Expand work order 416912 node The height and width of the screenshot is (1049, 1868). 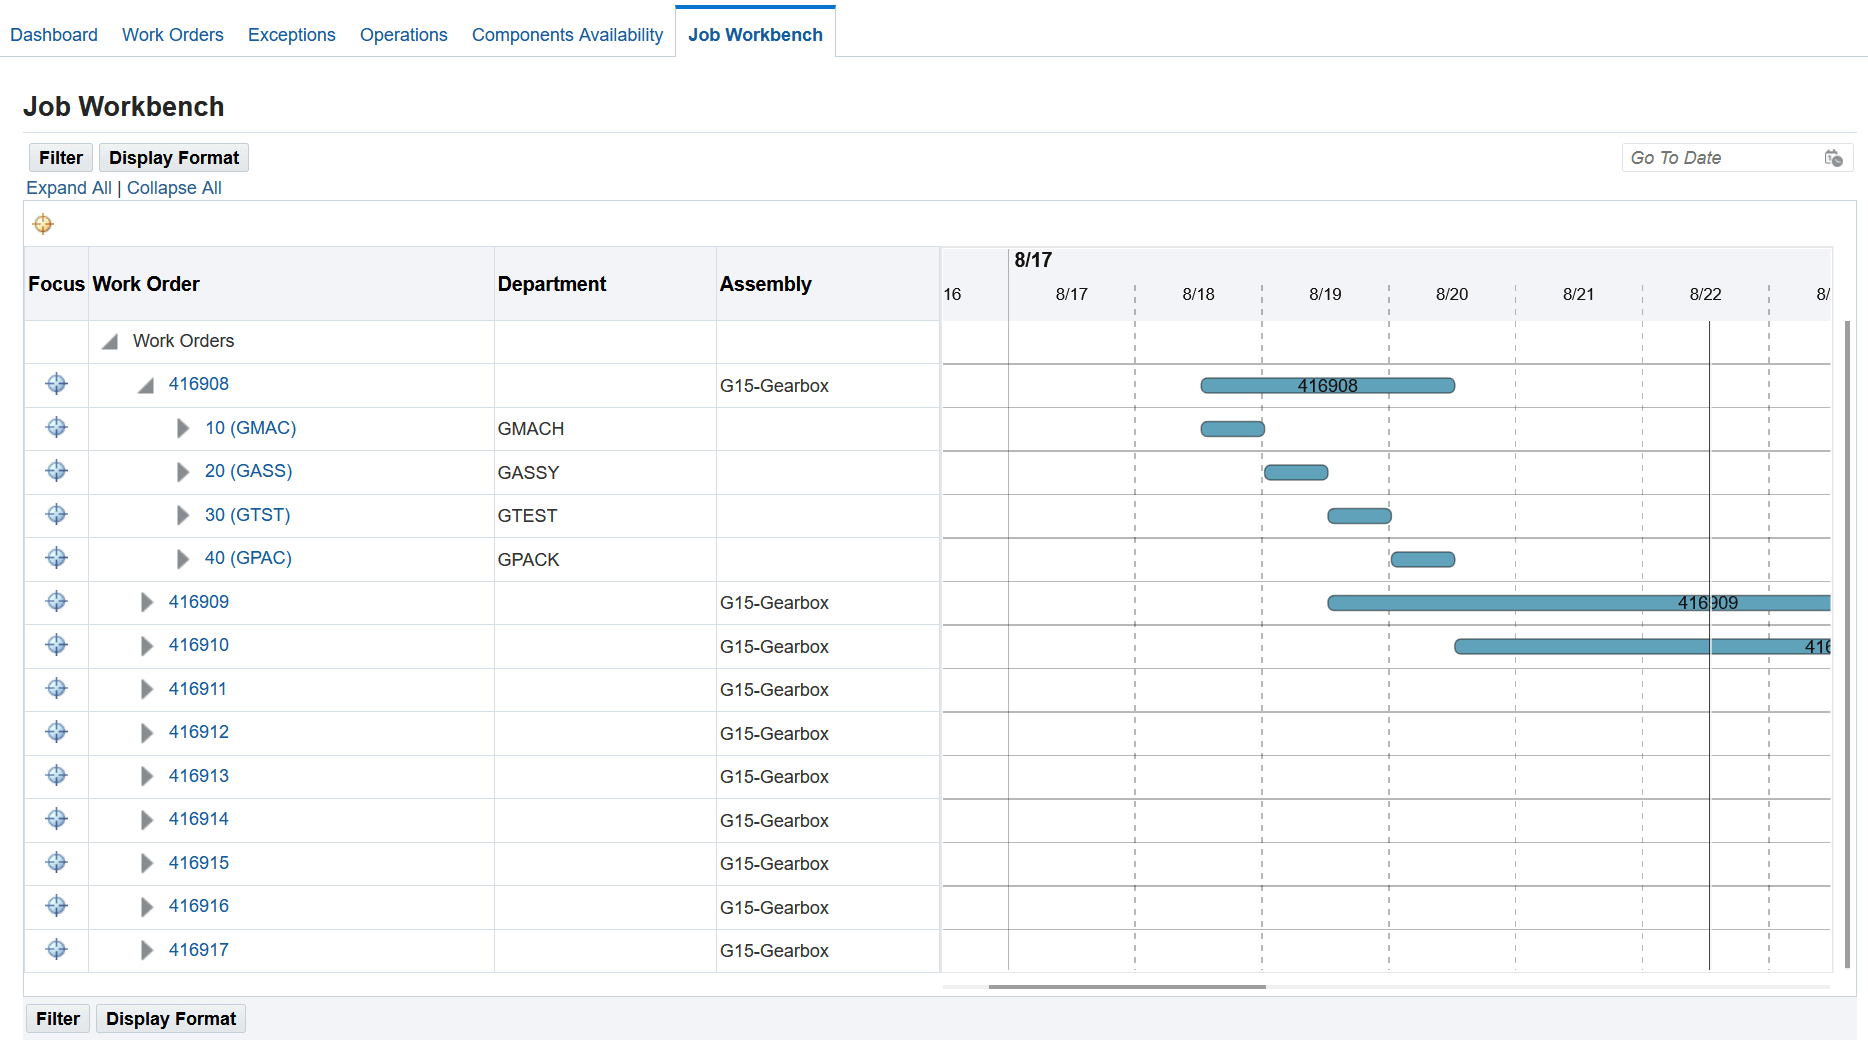pos(147,733)
